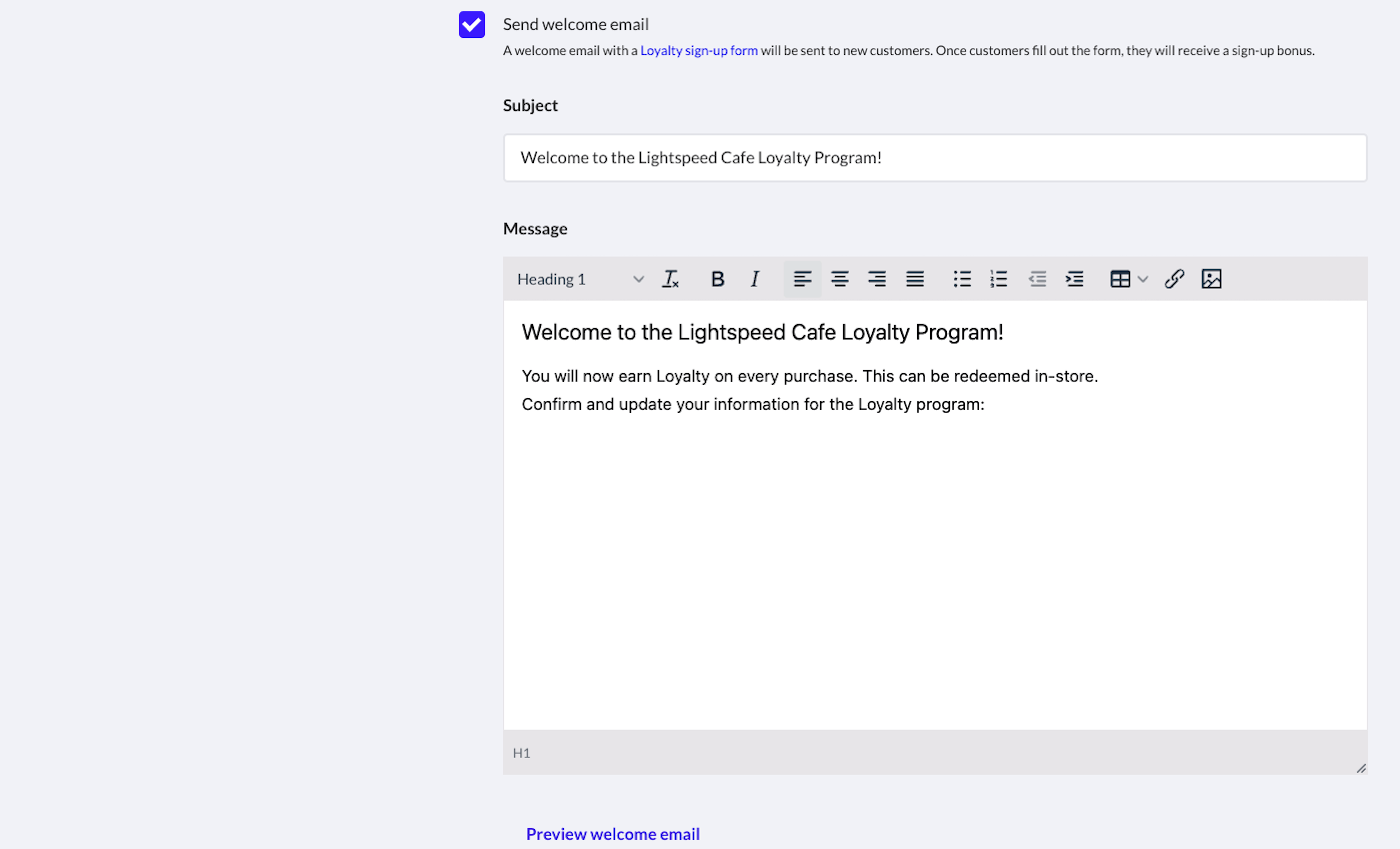
Task: Click into the Subject input field
Action: pos(934,158)
